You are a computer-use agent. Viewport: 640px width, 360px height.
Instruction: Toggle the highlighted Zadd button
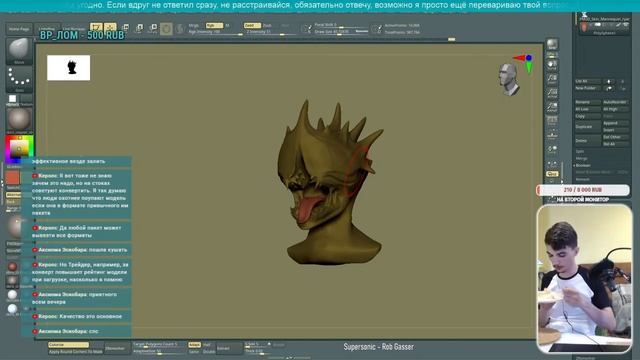251,25
